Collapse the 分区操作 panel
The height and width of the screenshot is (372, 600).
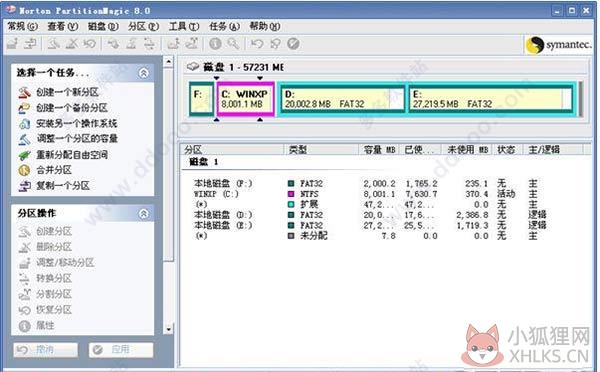144,214
